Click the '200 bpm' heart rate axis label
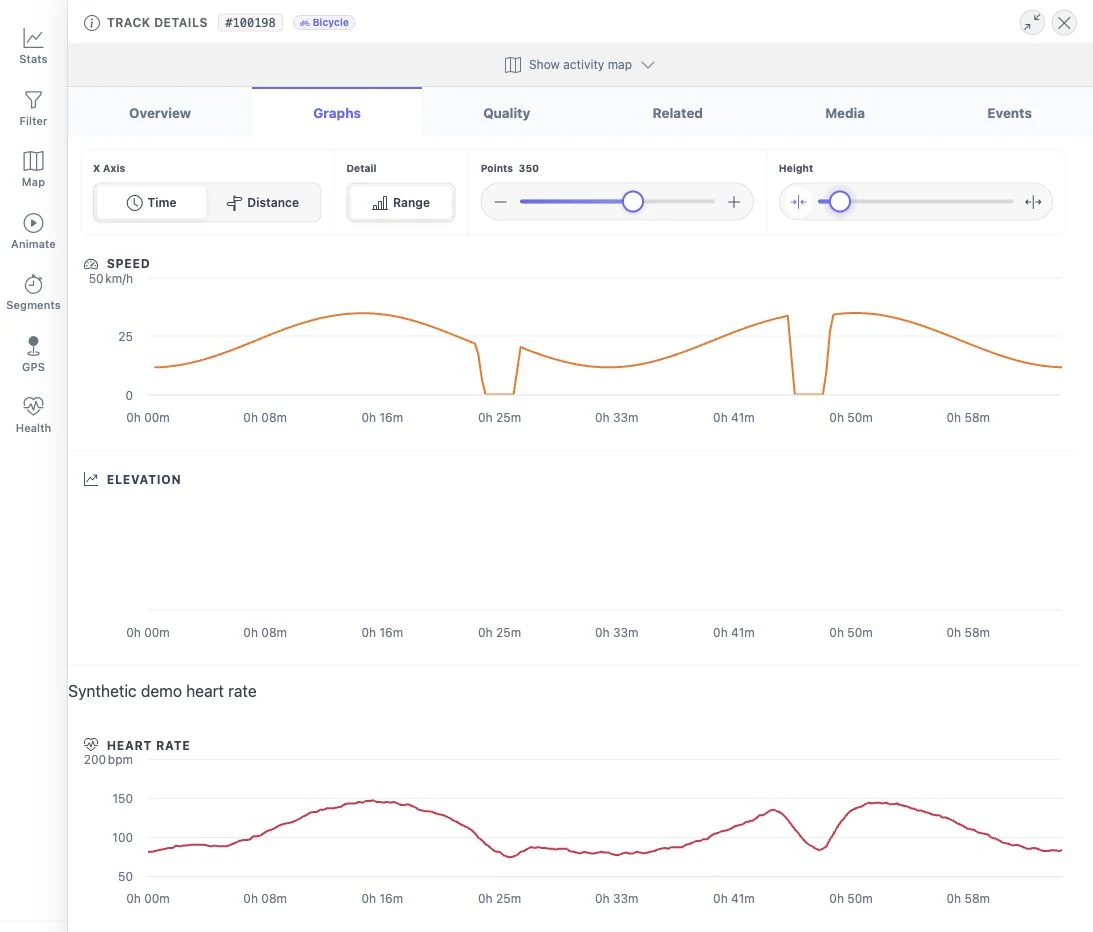1093x932 pixels. [x=108, y=760]
